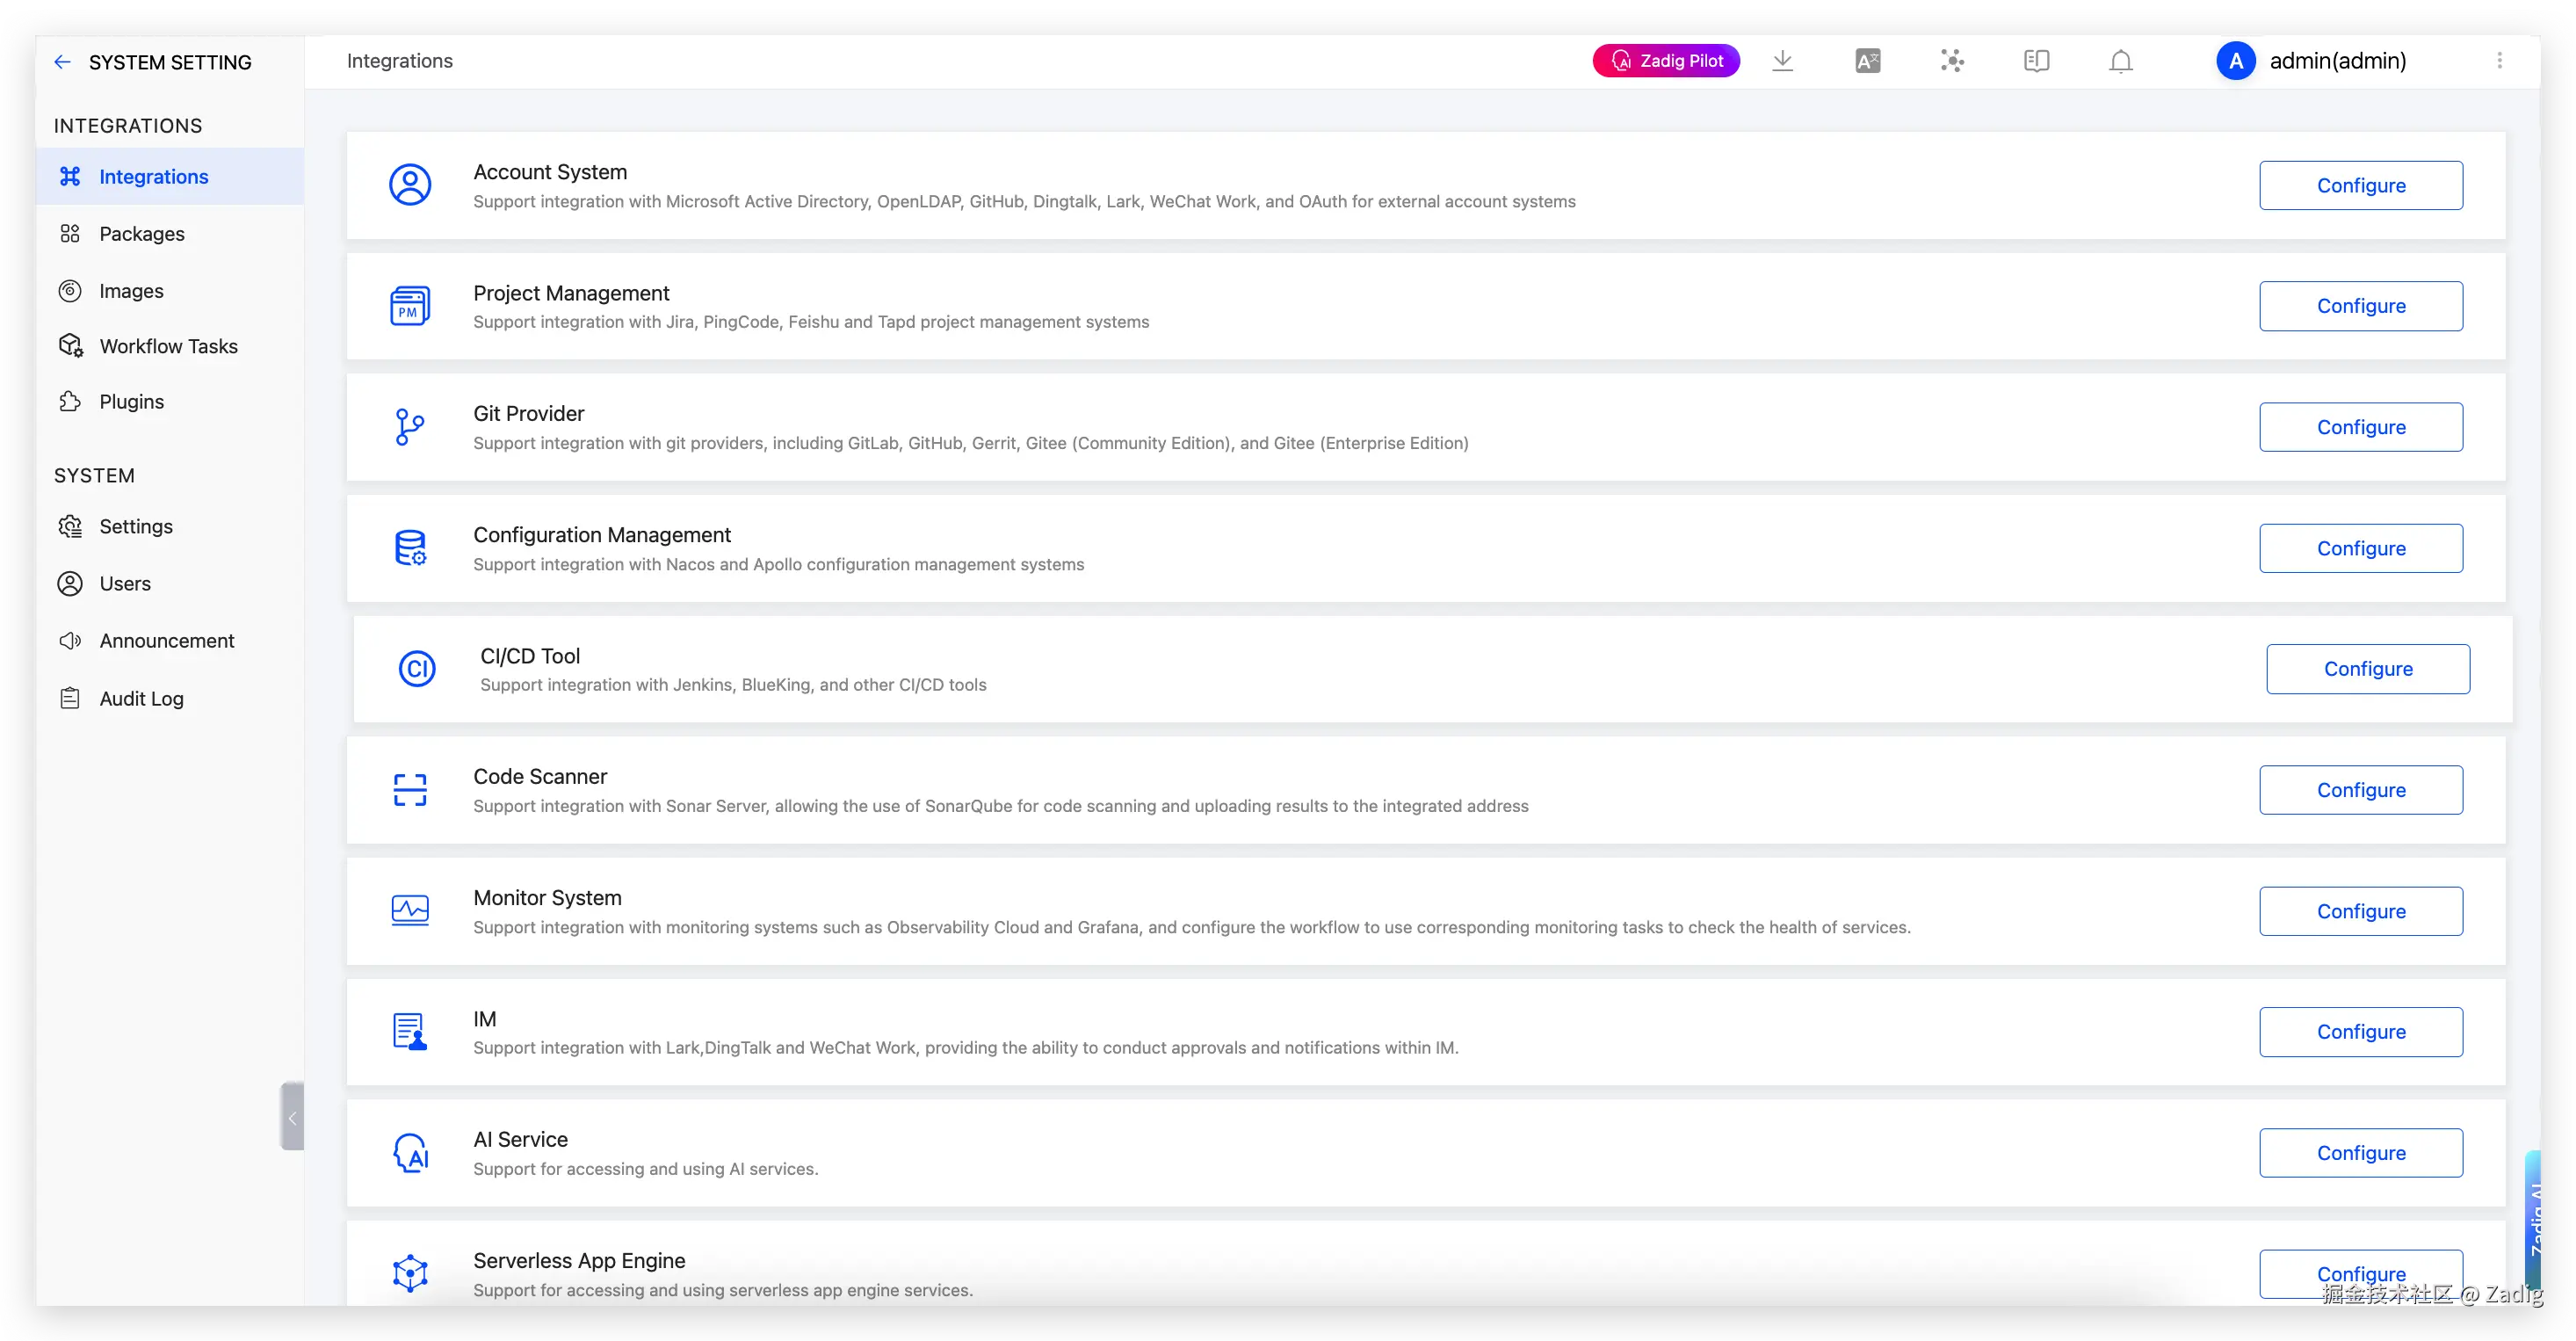Open Users settings page
2576x1341 pixels.
tap(125, 584)
